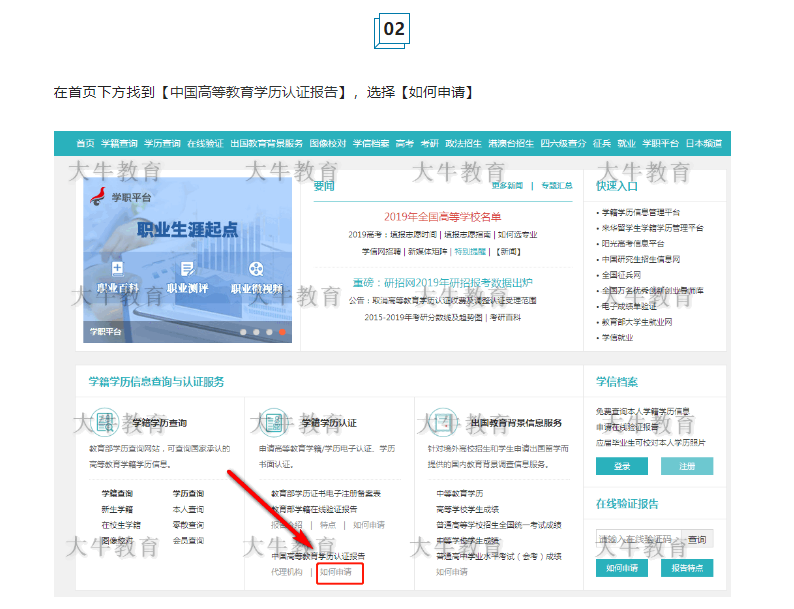This screenshot has height=609, width=794.
Task: Open the 学信网招聘 link
Action: (x=381, y=251)
